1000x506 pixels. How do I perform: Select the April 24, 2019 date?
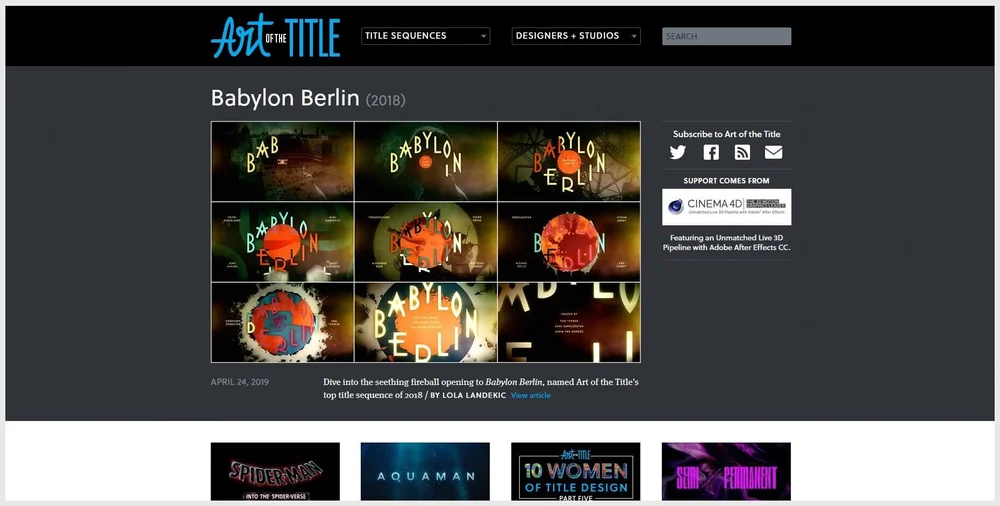tap(240, 382)
